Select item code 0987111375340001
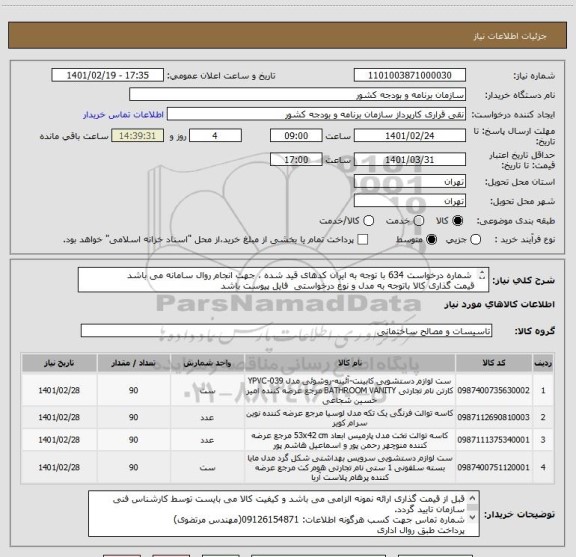The width and height of the screenshot is (576, 557). (x=493, y=440)
